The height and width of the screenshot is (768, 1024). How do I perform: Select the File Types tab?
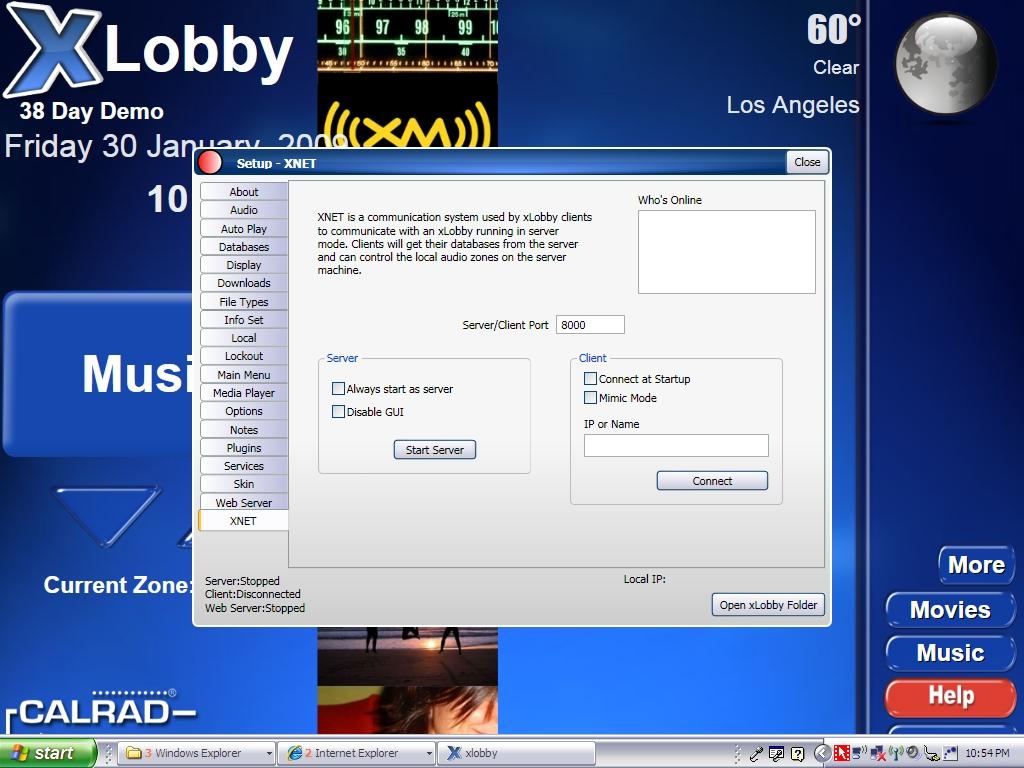click(x=244, y=302)
